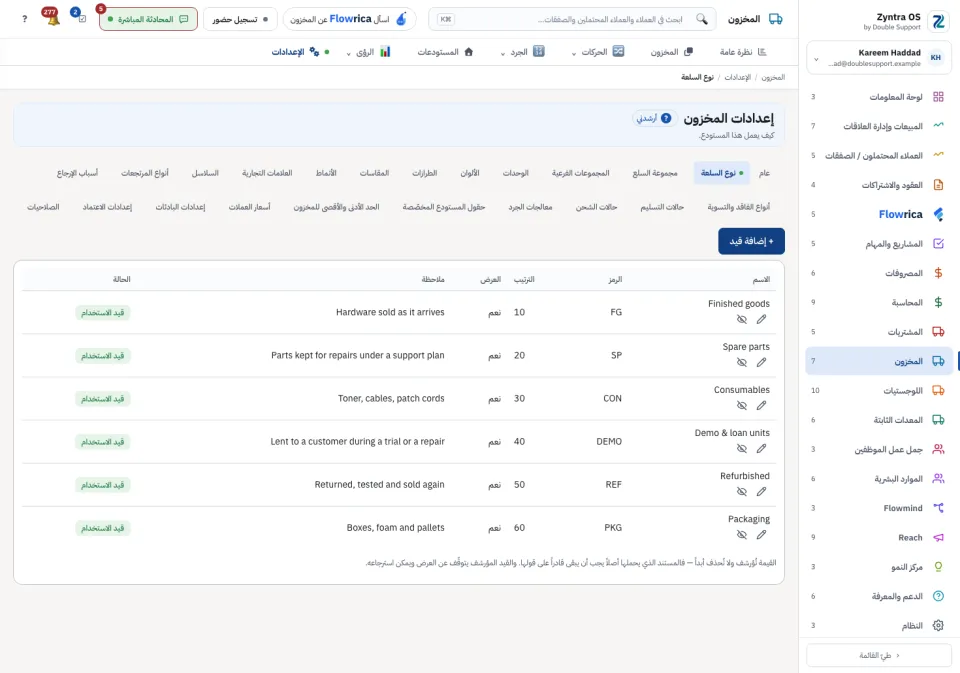960x673 pixels.
Task: Click the تسجيل حضور attendance button
Action: (x=240, y=19)
